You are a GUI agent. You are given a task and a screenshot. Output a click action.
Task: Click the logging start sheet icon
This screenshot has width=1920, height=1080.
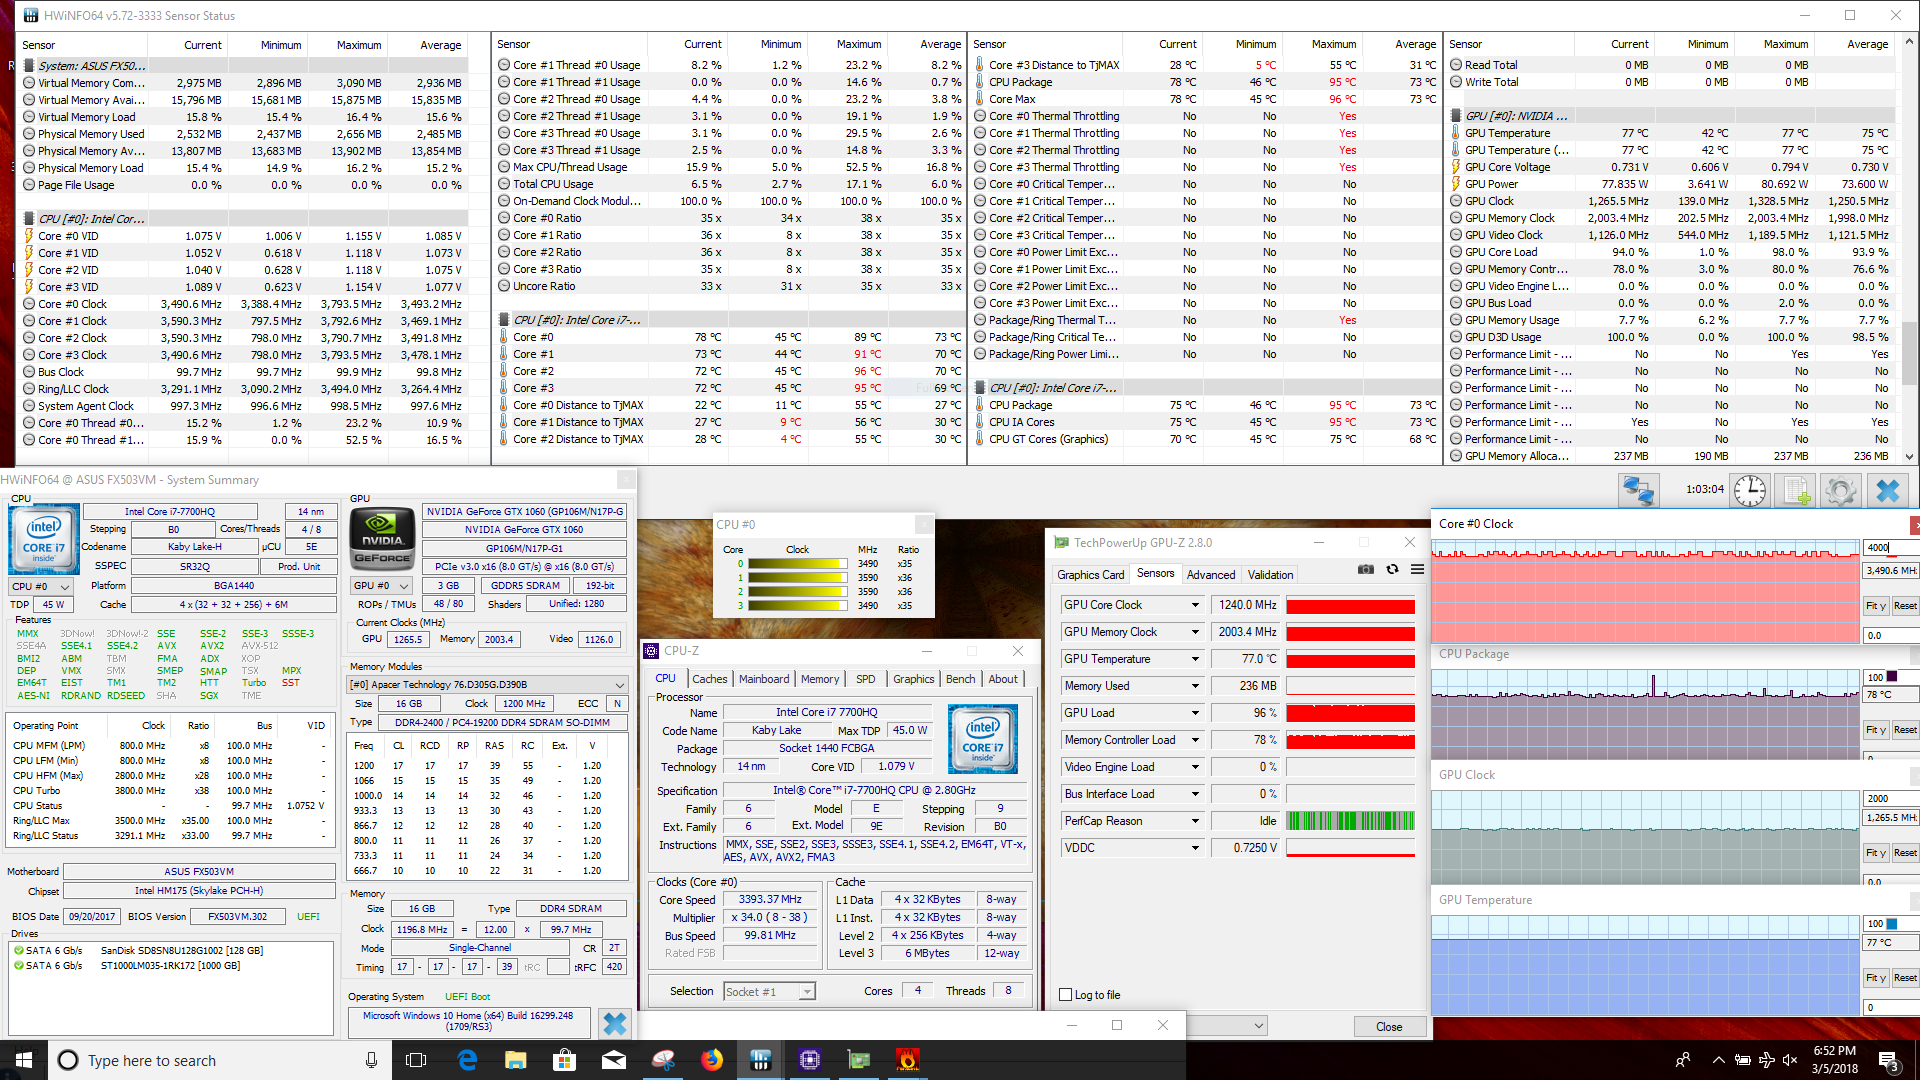(1796, 490)
